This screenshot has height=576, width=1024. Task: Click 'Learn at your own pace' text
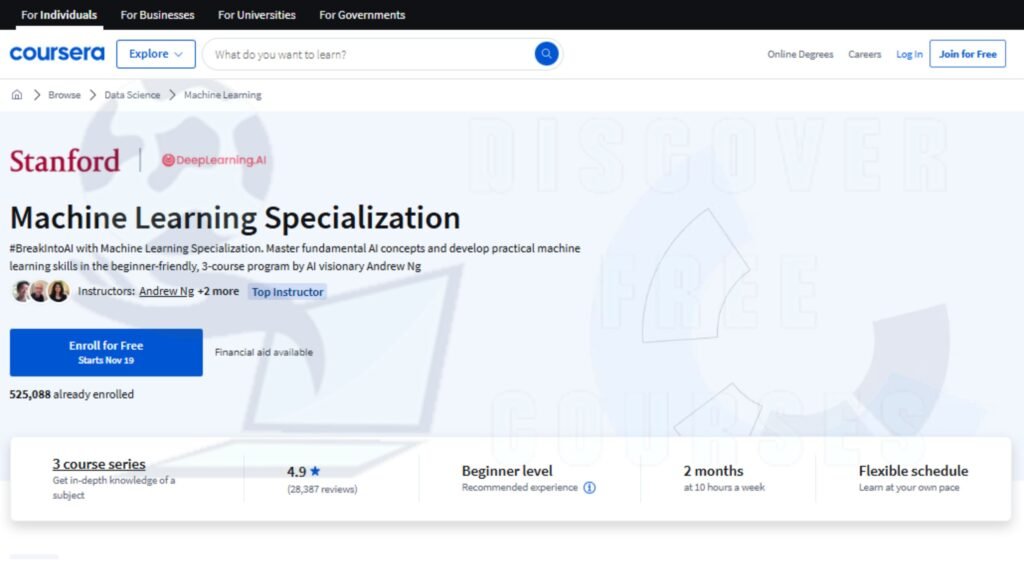pyautogui.click(x=908, y=487)
